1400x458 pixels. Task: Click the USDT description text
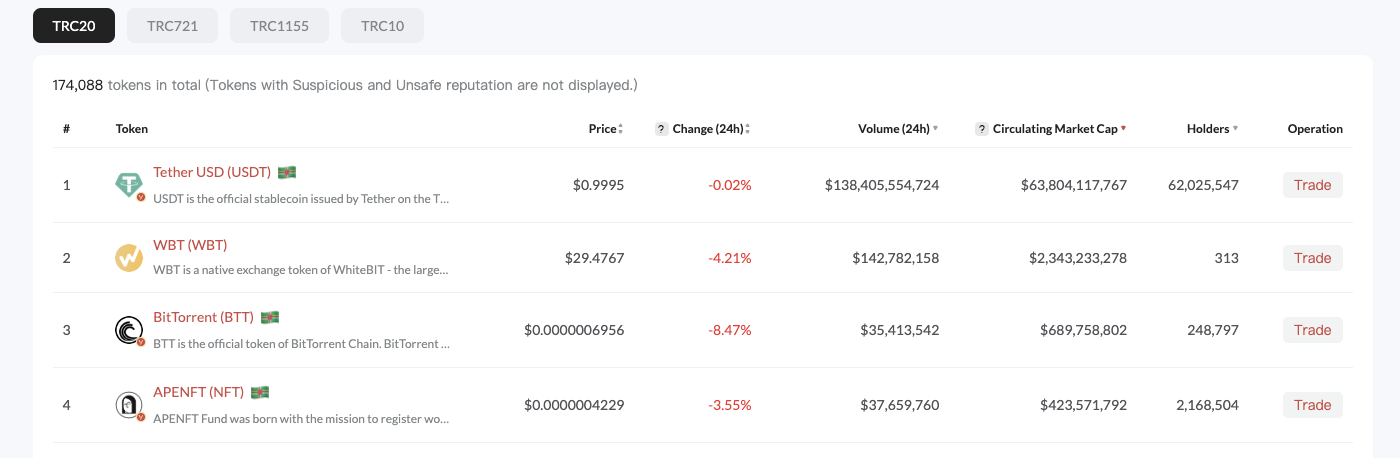pos(301,198)
